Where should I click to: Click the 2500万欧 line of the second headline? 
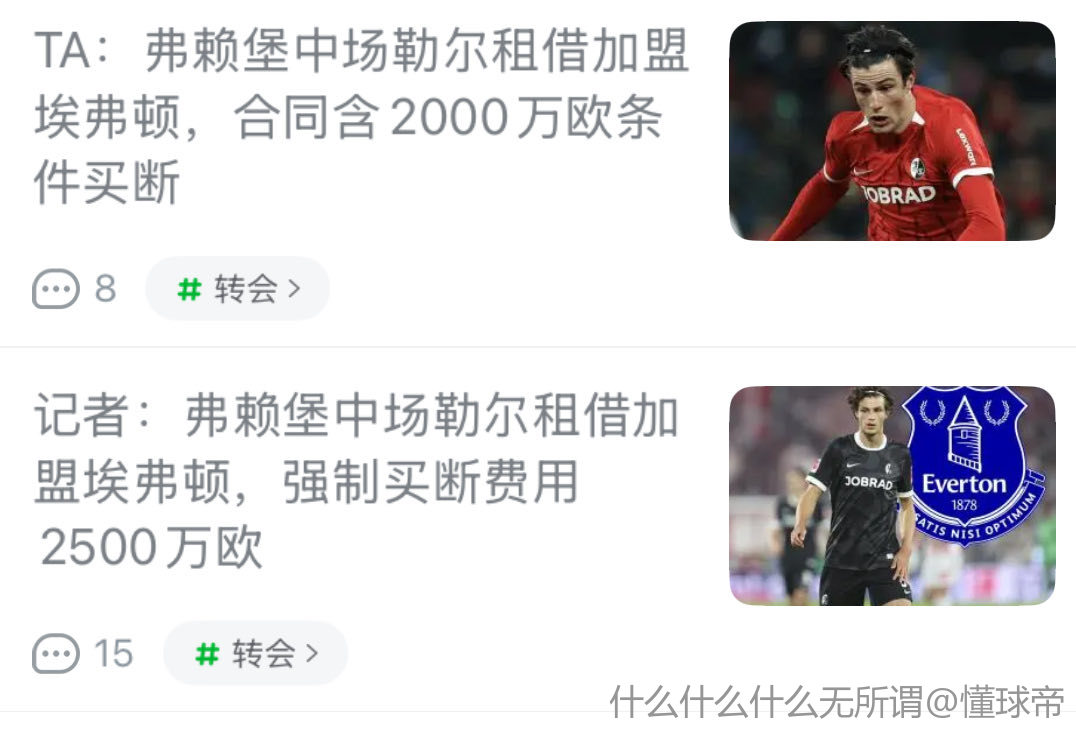pyautogui.click(x=151, y=547)
